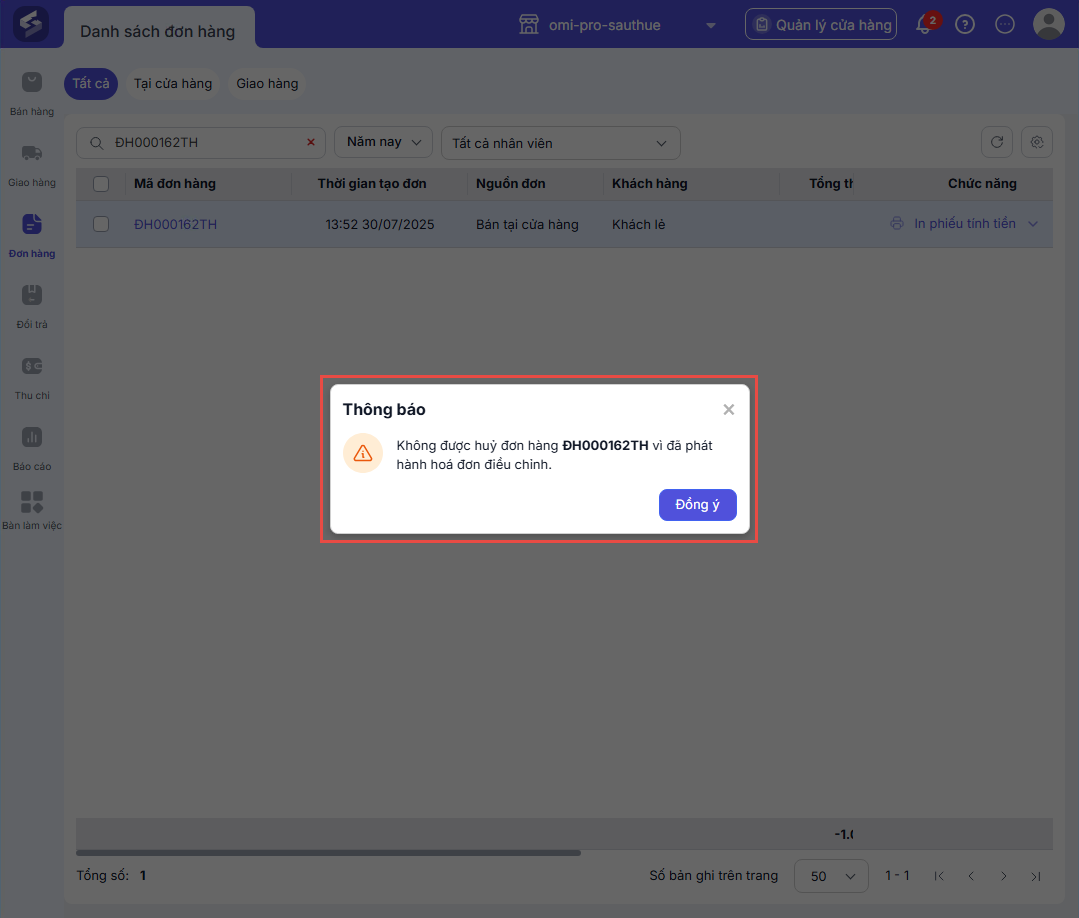This screenshot has width=1079, height=918.
Task: Refresh the order list
Action: (996, 142)
